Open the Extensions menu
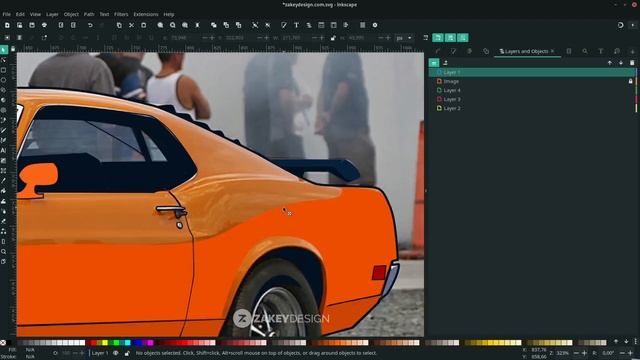Screen dimensions: 640x360 (146, 14)
